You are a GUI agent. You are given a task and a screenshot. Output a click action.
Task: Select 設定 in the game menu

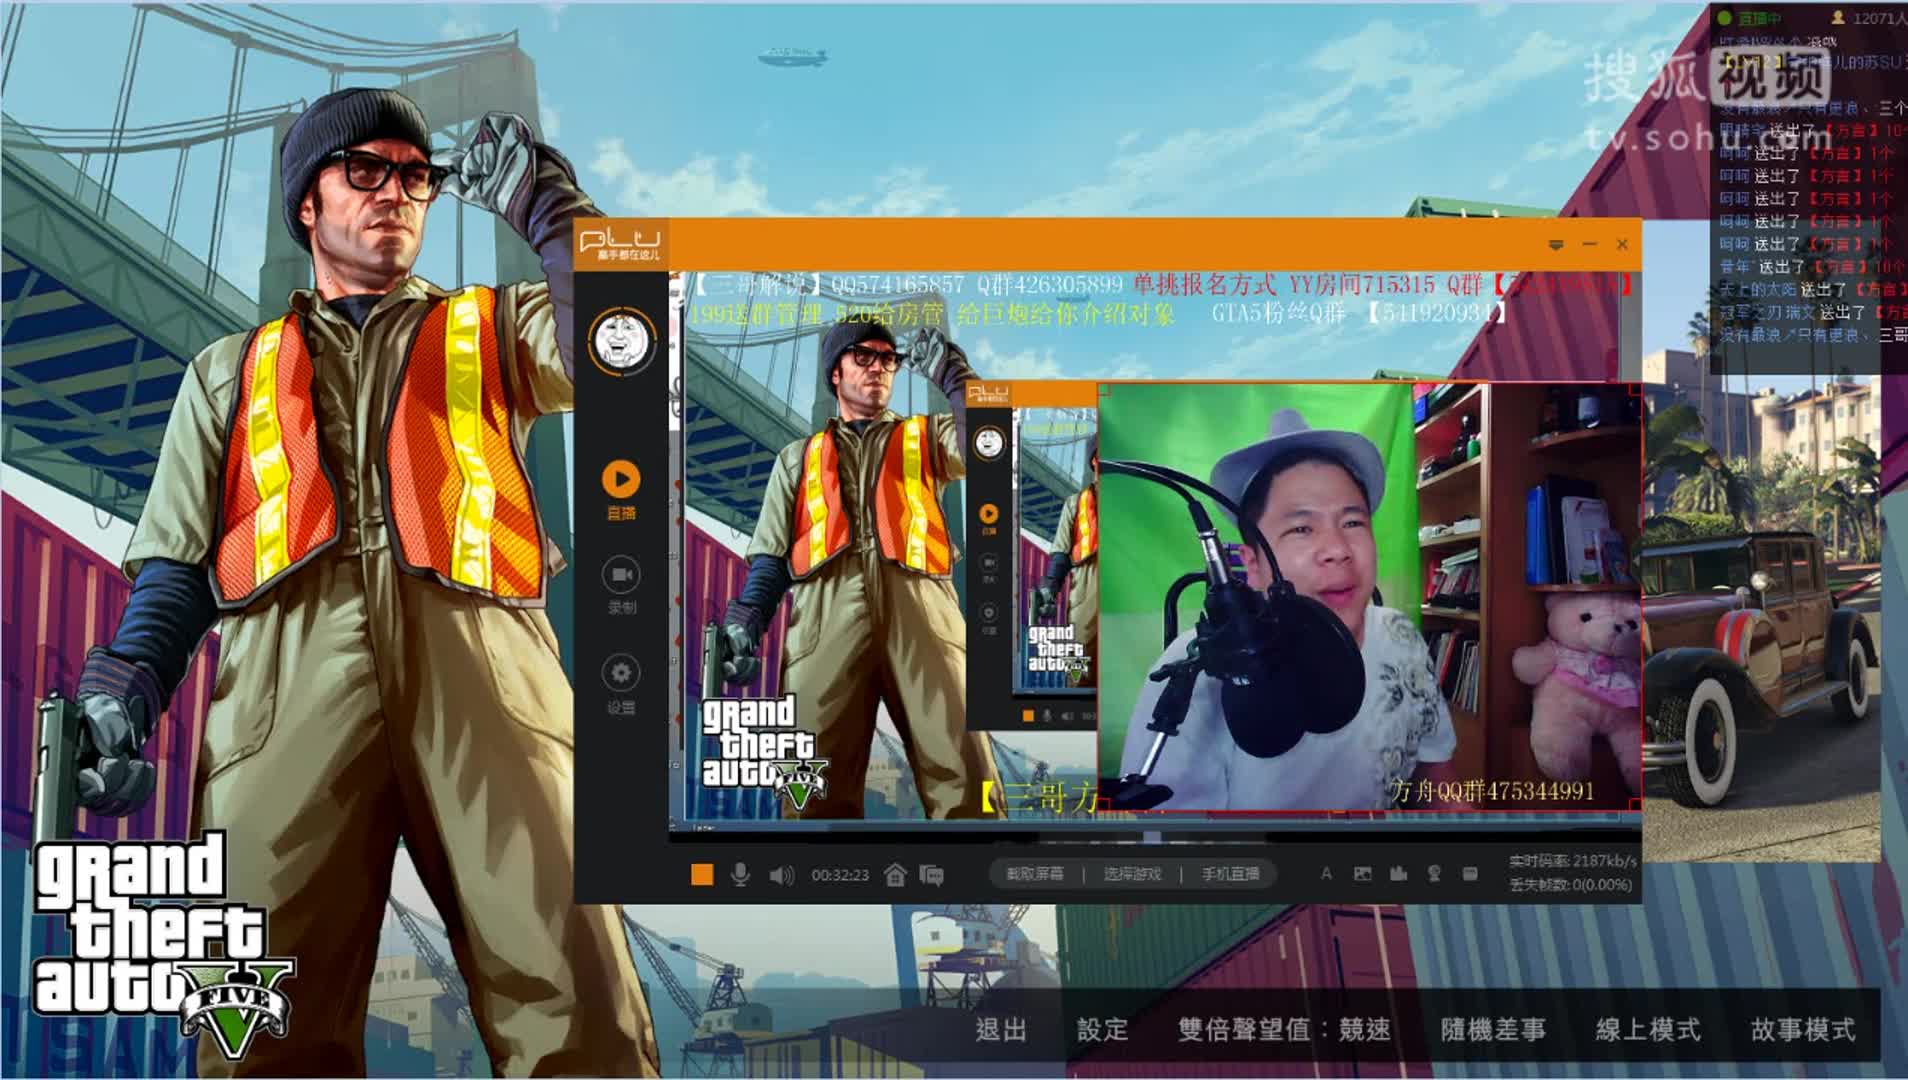[1102, 1030]
